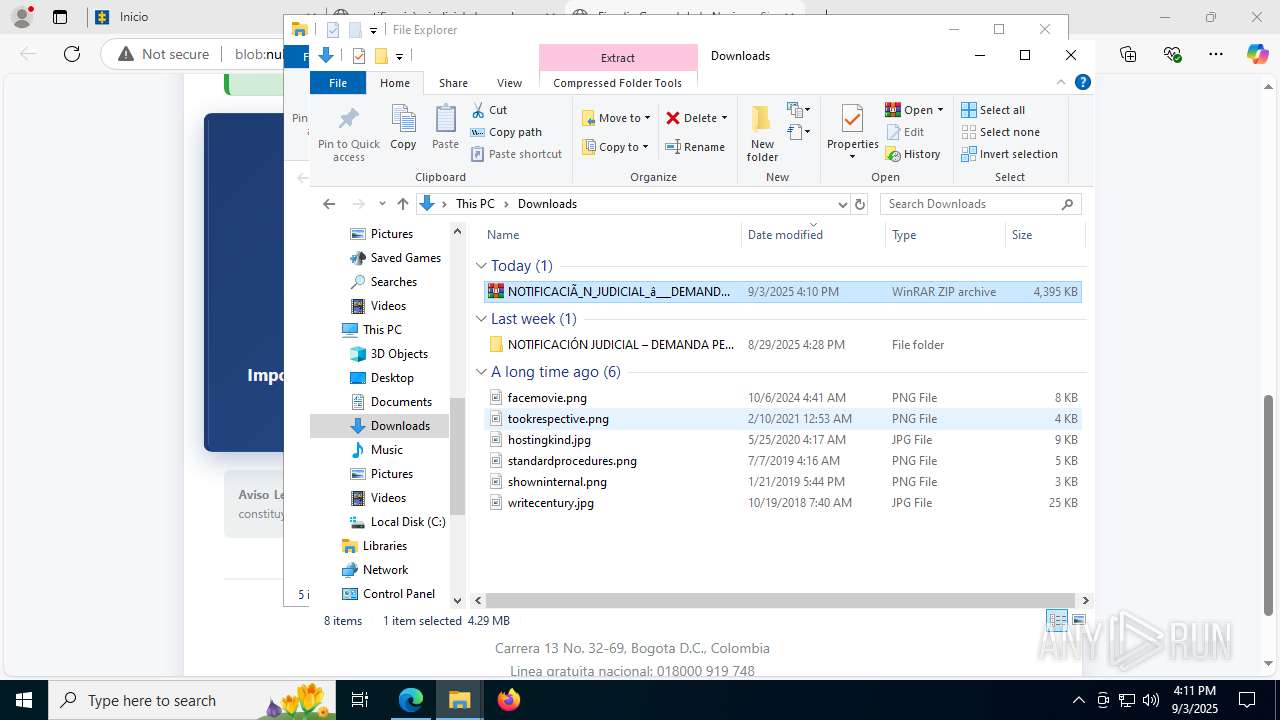Open Microsoft Edge from taskbar

click(x=411, y=700)
